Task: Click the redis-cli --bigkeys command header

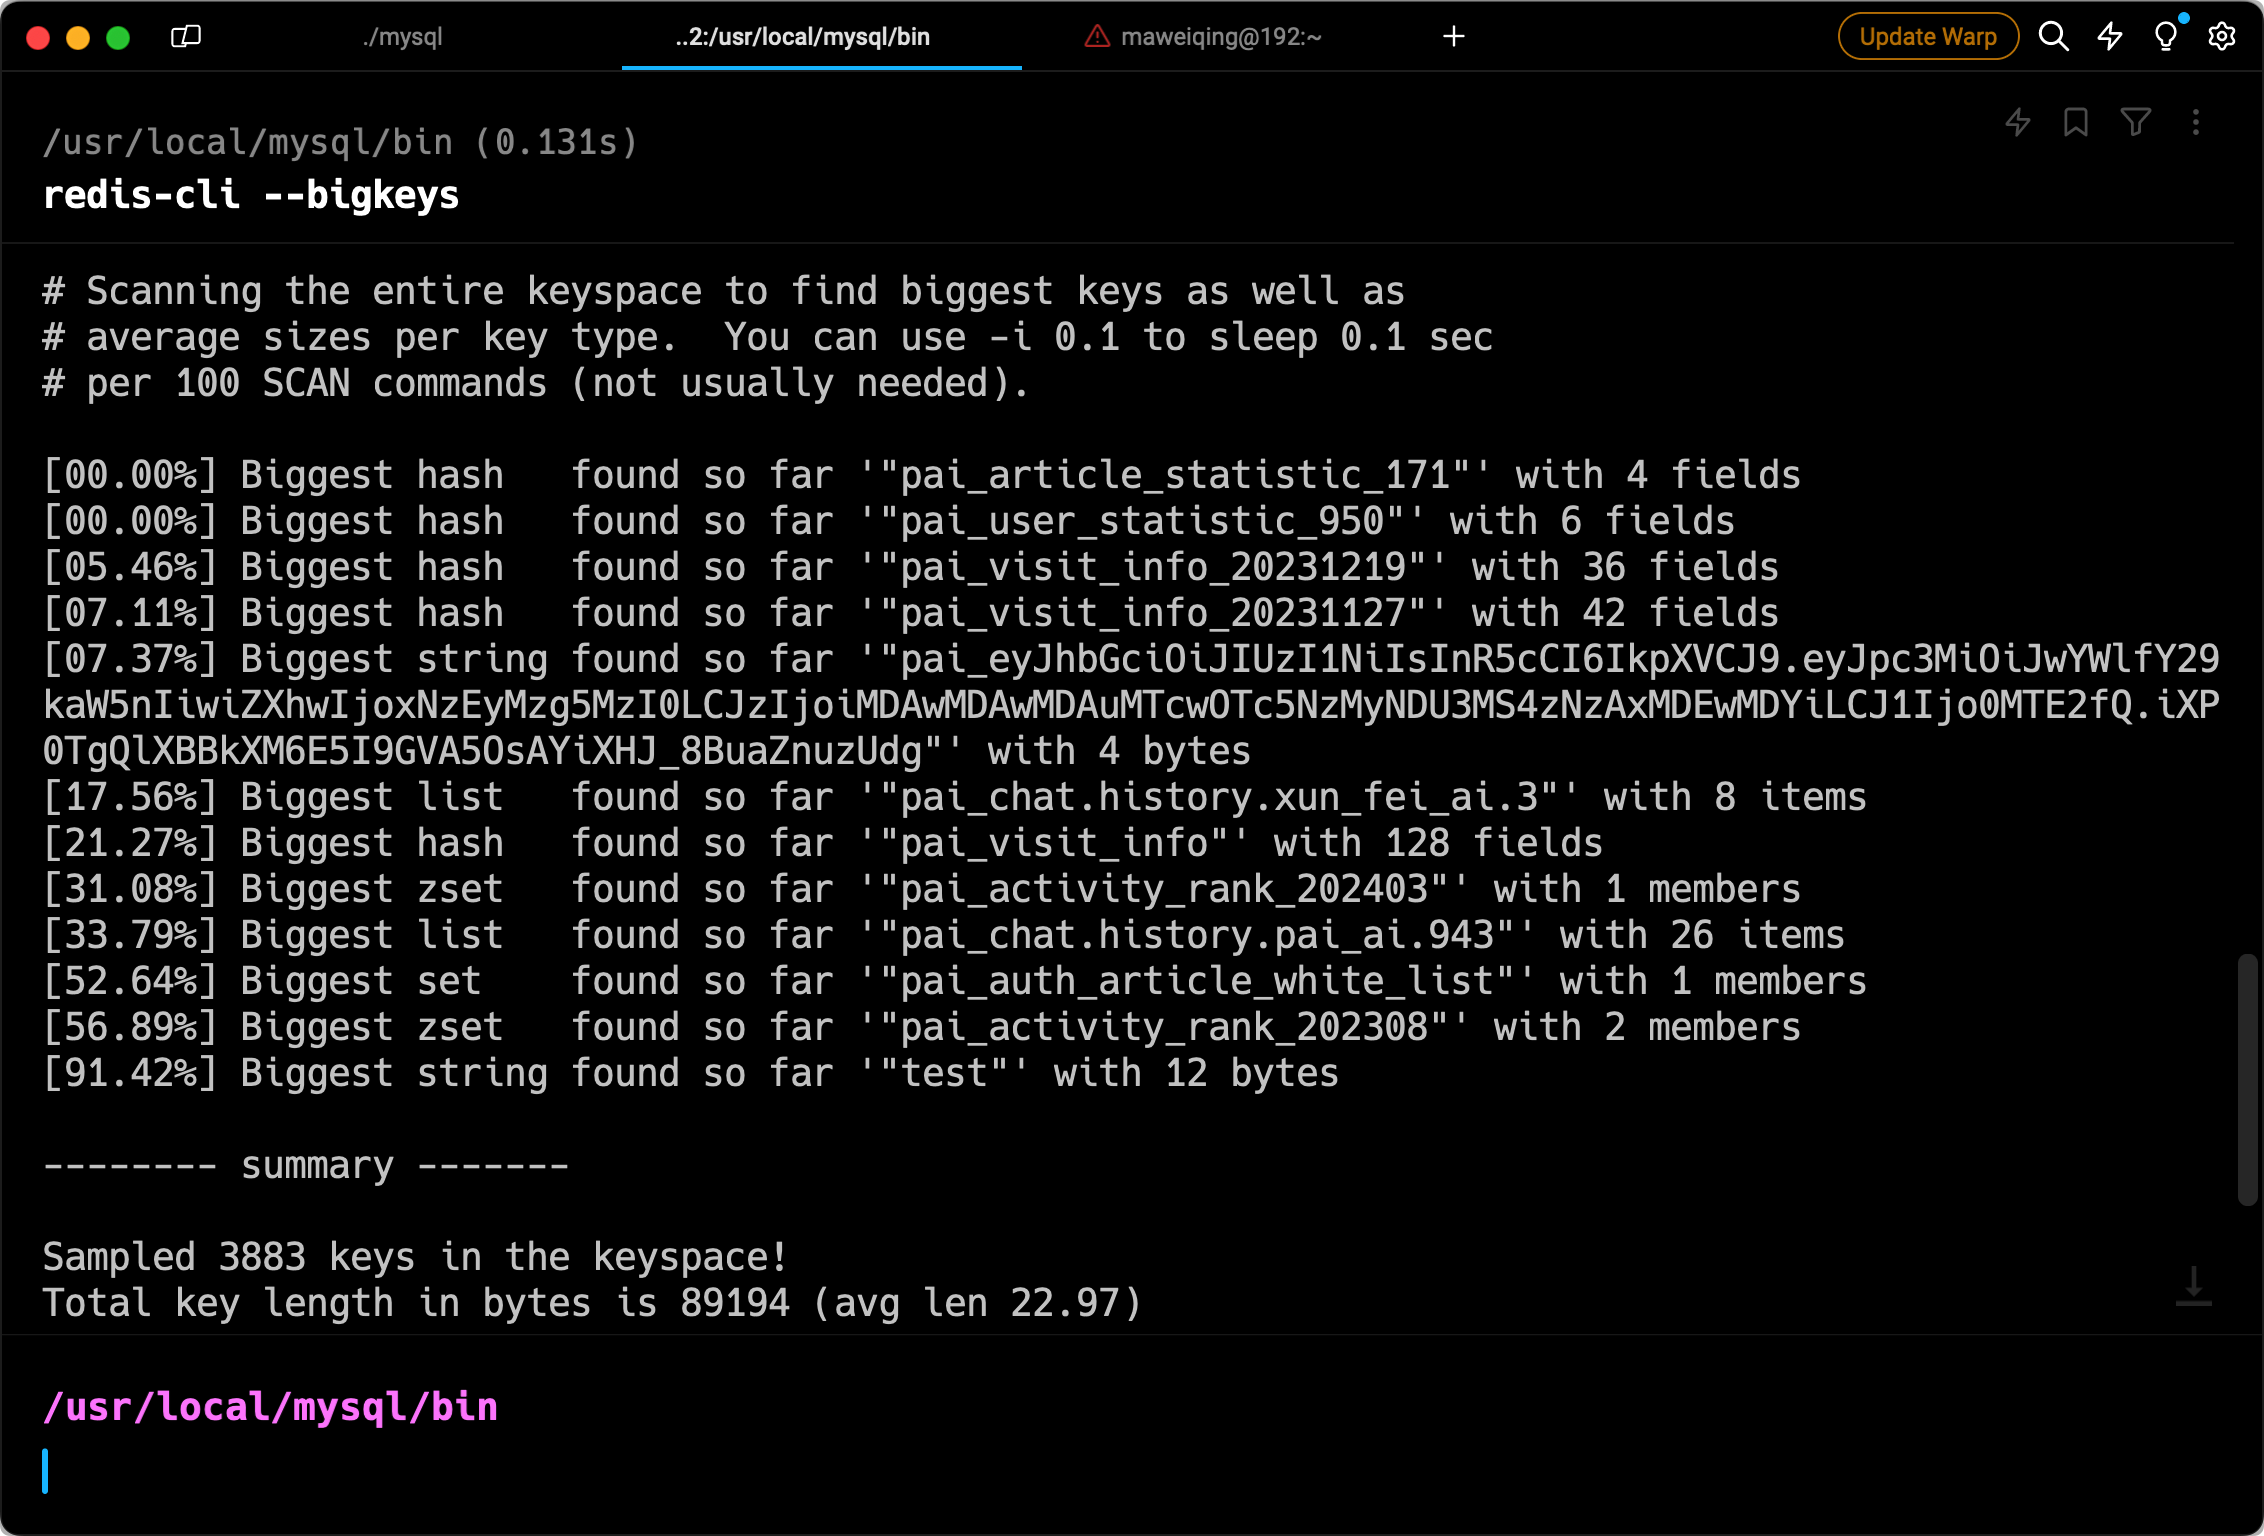Action: [251, 195]
